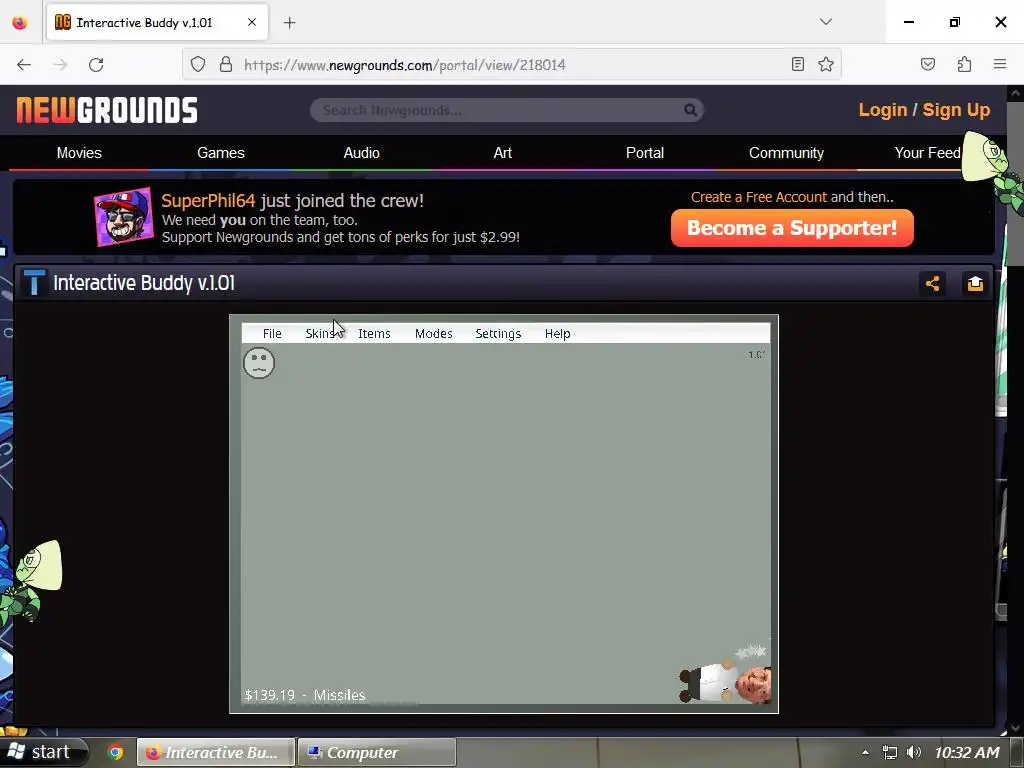Viewport: 1024px width, 768px height.
Task: Click the buddy mood face icon
Action: [259, 362]
